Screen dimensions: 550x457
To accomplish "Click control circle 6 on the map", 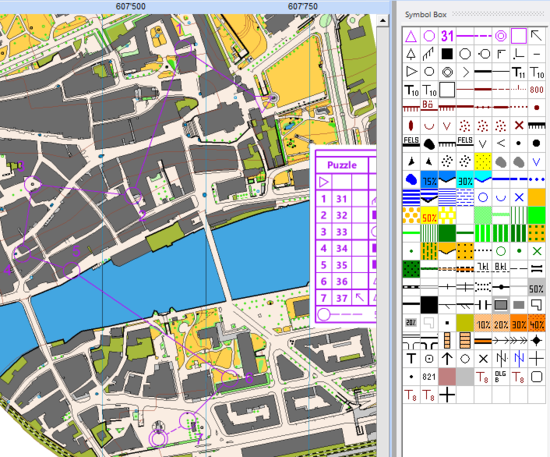I will coord(230,378).
